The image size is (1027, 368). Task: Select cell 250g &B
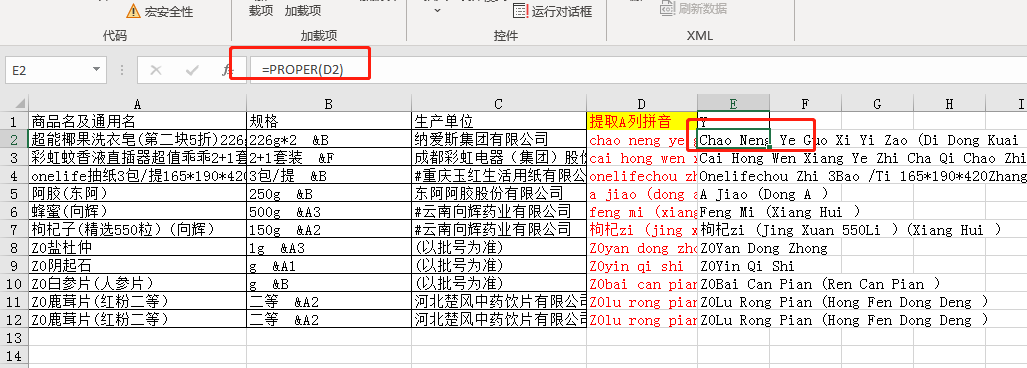(329, 194)
